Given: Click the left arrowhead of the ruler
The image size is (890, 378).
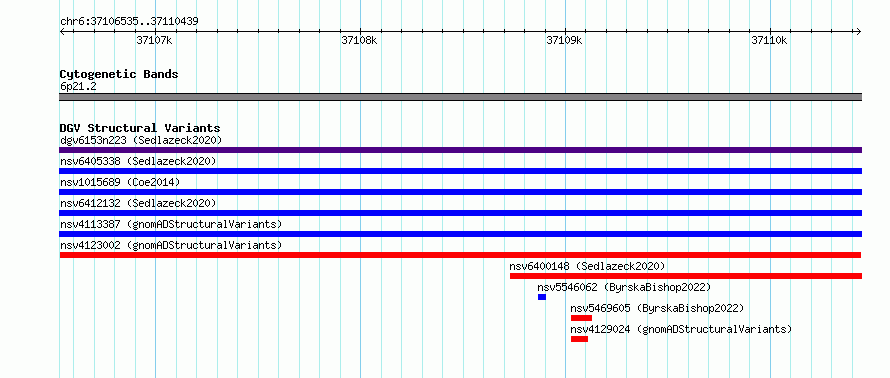Looking at the screenshot, I should click(x=62, y=31).
